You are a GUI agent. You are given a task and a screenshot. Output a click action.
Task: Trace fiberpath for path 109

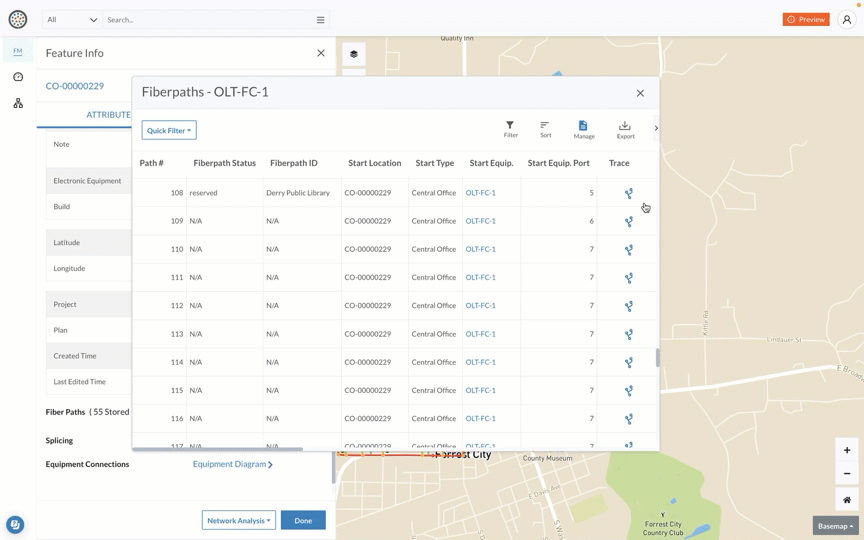(628, 222)
